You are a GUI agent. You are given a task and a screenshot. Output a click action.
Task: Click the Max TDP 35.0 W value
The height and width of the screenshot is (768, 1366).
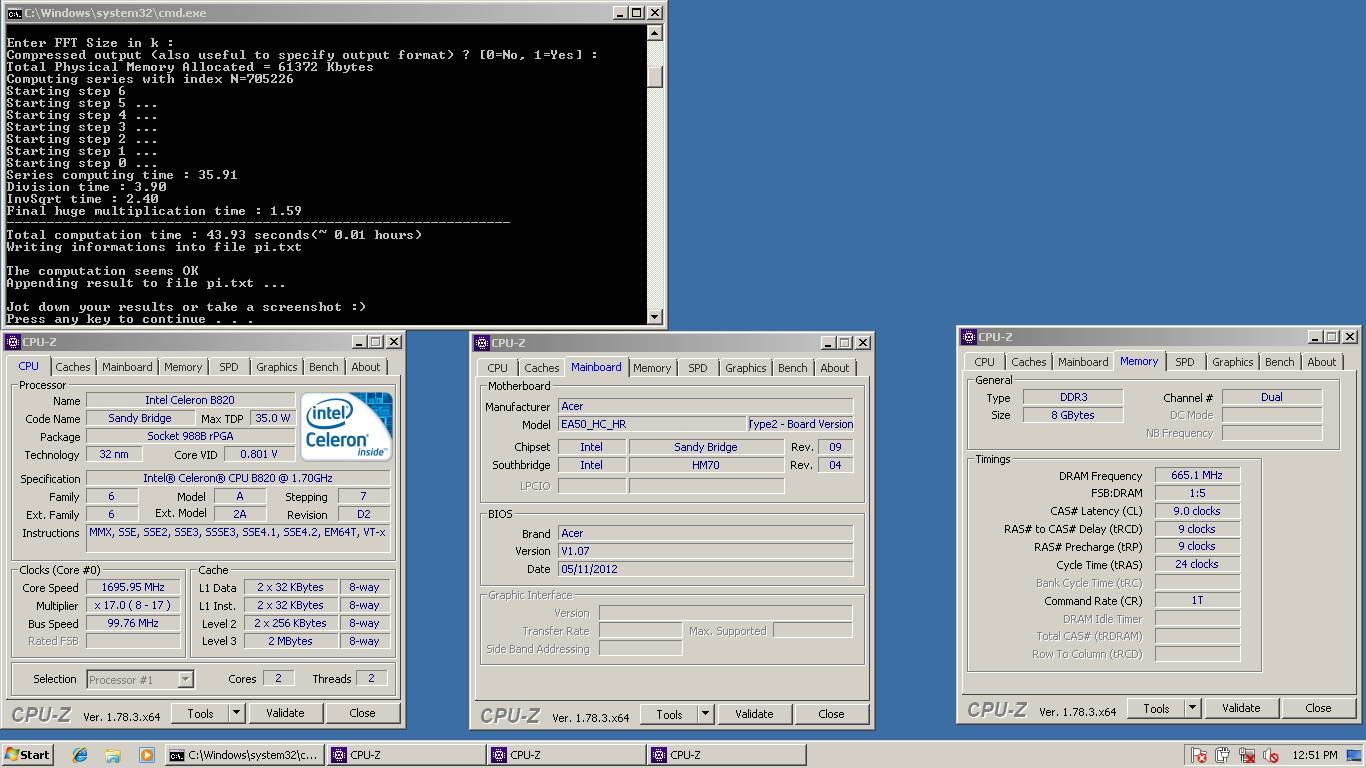pyautogui.click(x=273, y=419)
